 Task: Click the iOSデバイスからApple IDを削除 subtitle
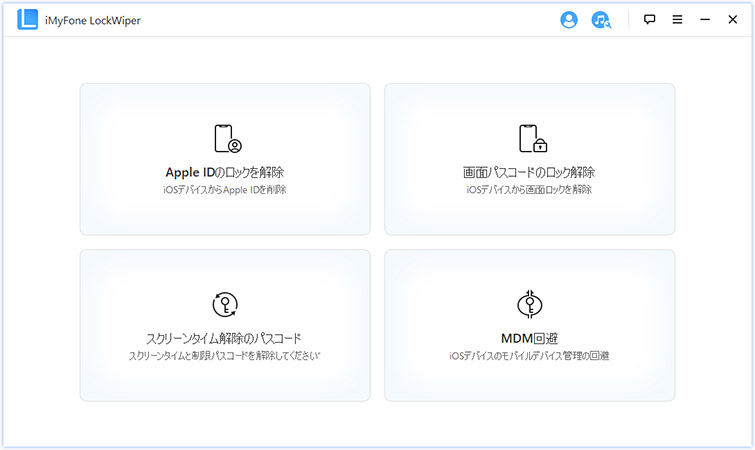pyautogui.click(x=225, y=190)
